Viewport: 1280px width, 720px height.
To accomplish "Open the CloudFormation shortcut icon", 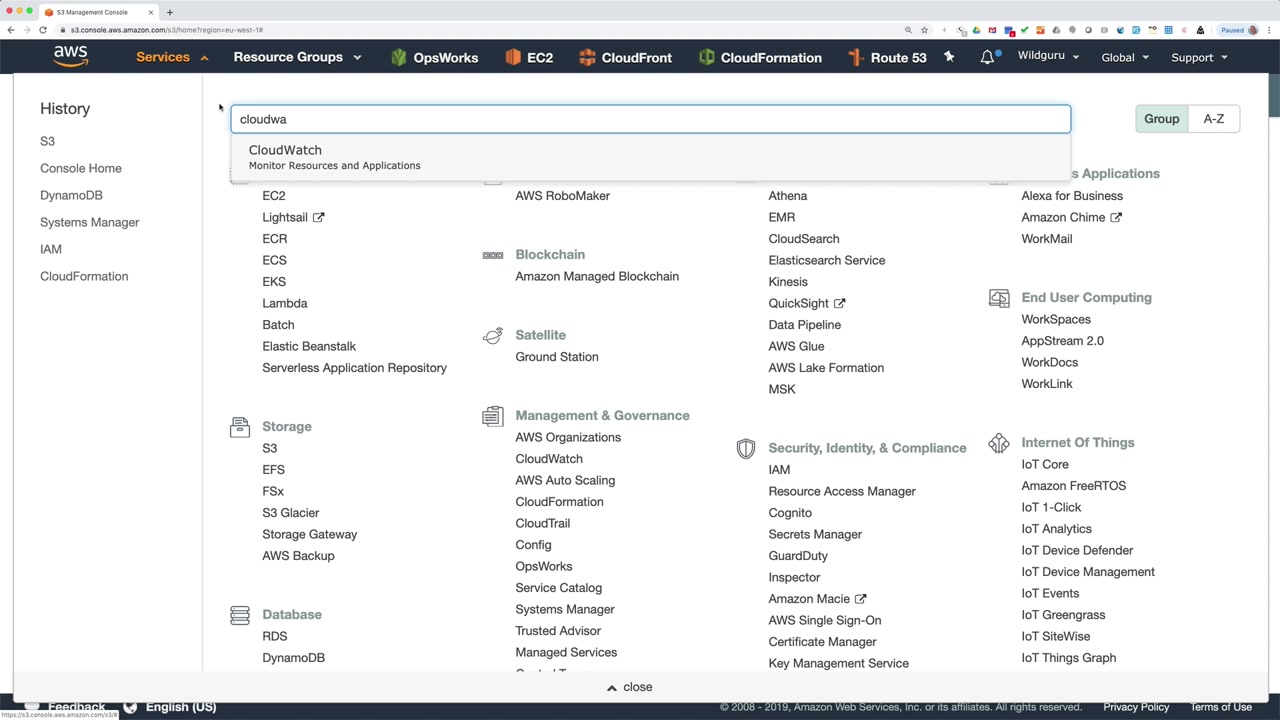I will coord(707,58).
